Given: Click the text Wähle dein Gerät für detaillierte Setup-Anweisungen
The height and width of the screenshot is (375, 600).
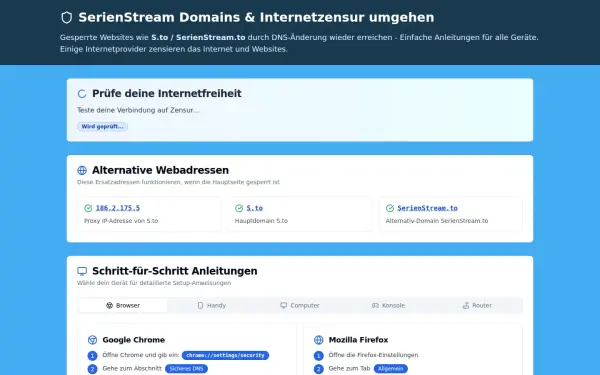Looking at the screenshot, I should click(x=154, y=283).
